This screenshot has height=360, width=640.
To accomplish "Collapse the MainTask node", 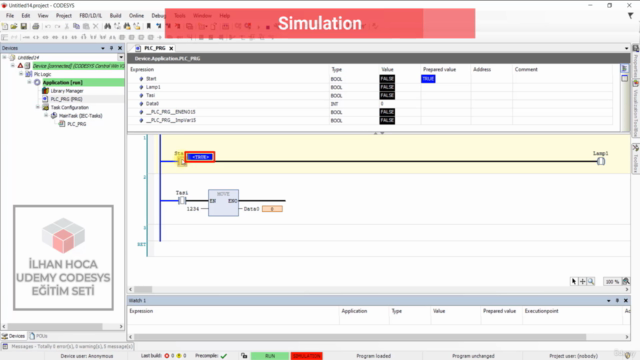I will coord(46,116).
